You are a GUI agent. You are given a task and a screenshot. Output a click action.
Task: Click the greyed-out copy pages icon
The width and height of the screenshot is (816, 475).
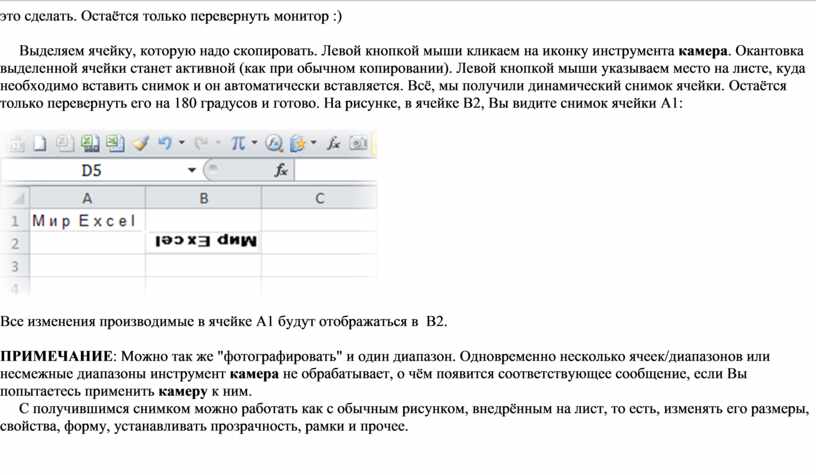65,143
